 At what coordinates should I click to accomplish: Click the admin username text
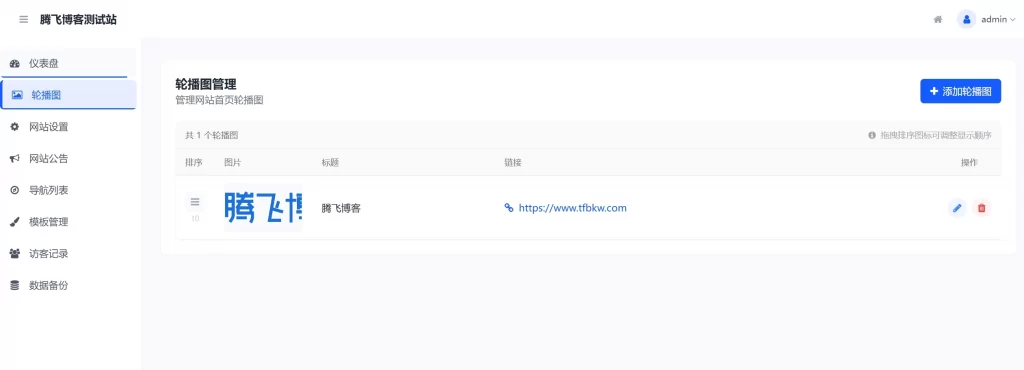(x=994, y=20)
